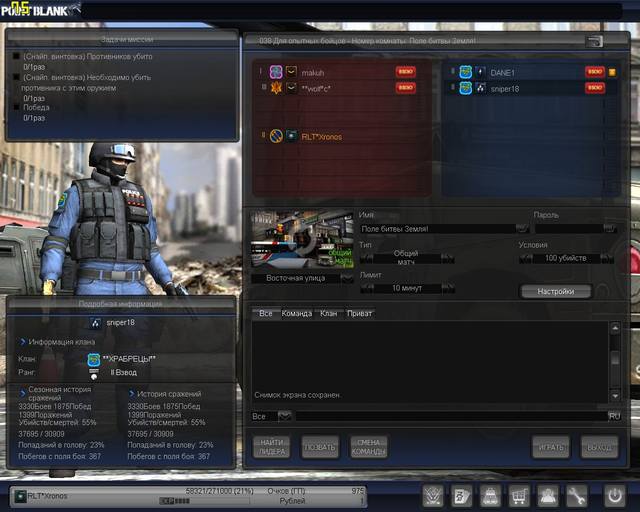Image resolution: width=640 pixels, height=512 pixels.
Task: Click the yellow leader icon beside DANE1
Action: point(612,72)
